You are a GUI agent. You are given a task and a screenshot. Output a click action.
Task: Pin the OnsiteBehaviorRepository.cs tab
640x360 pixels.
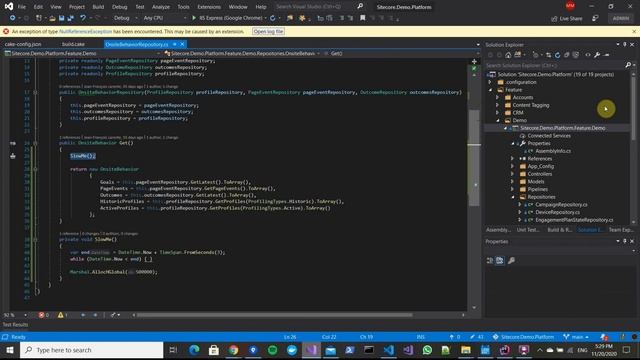(175, 44)
